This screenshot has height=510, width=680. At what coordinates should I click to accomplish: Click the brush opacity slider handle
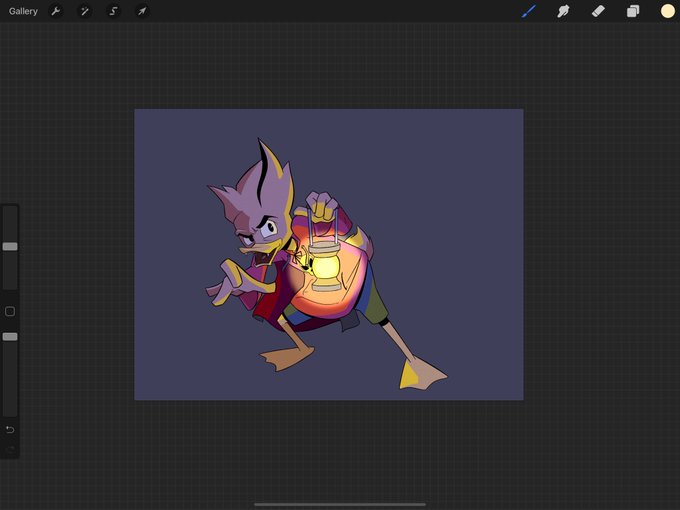click(10, 337)
